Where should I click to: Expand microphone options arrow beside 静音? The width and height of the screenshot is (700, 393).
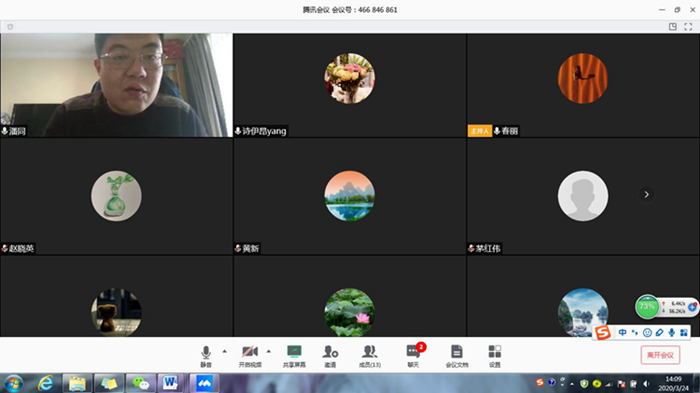point(225,351)
